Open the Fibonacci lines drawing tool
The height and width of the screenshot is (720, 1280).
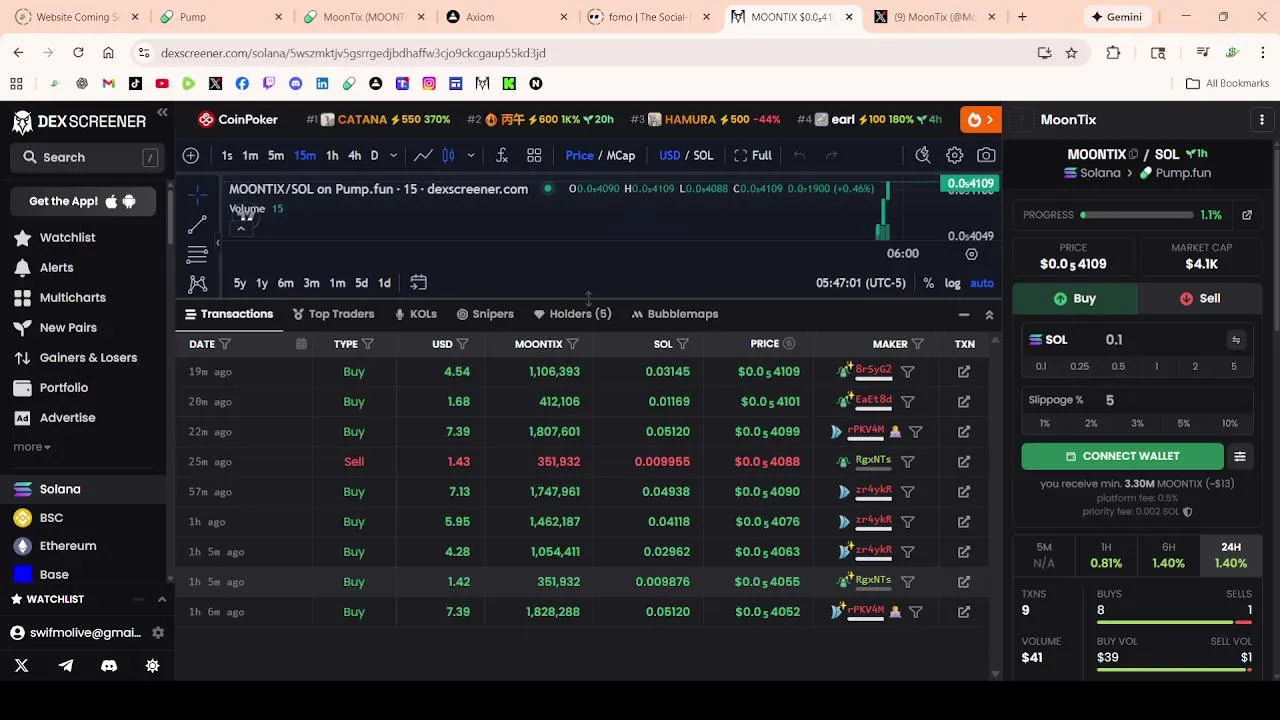[x=197, y=254]
